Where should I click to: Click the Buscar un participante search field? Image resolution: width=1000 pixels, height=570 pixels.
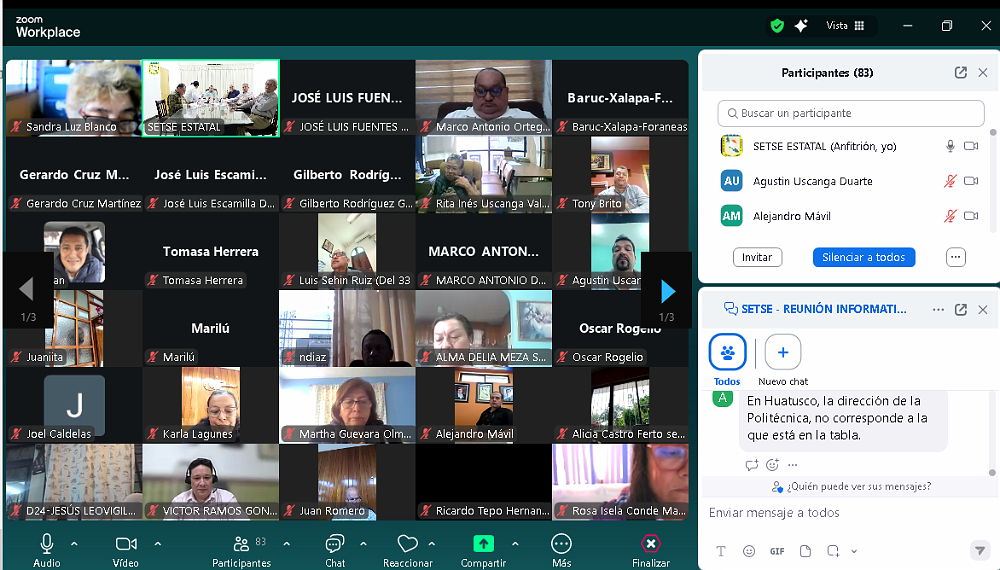(851, 113)
